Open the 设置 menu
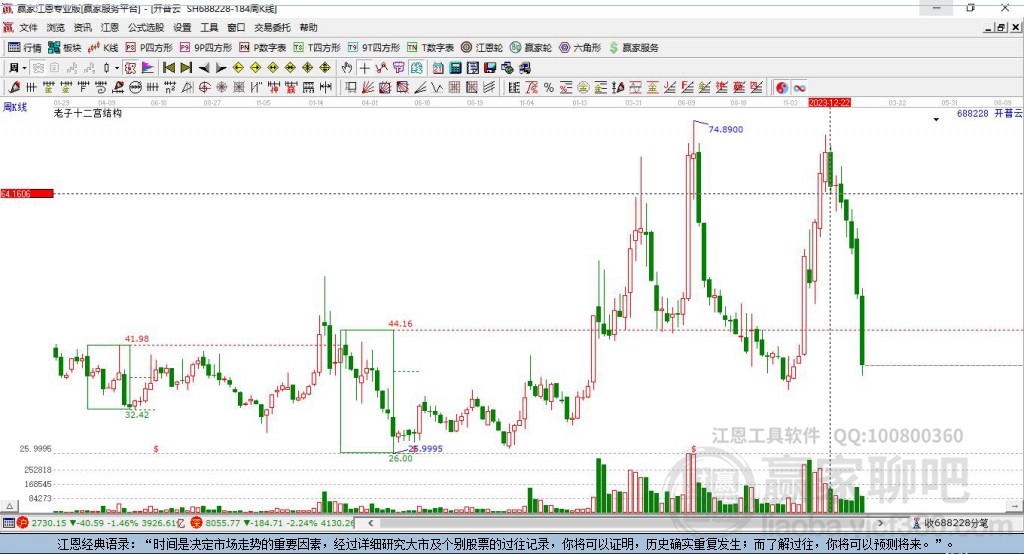 (182, 27)
